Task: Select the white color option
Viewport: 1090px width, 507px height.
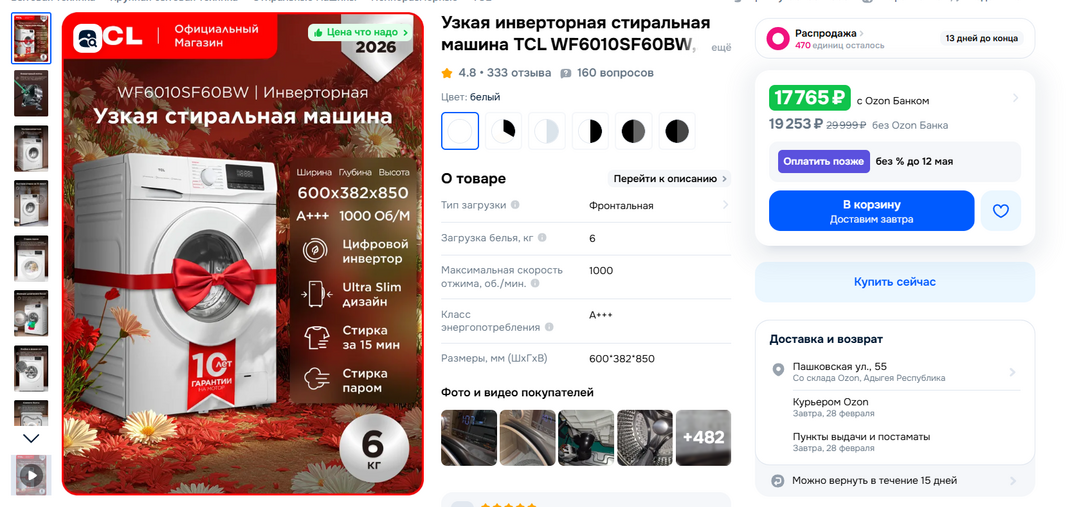Action: point(459,131)
